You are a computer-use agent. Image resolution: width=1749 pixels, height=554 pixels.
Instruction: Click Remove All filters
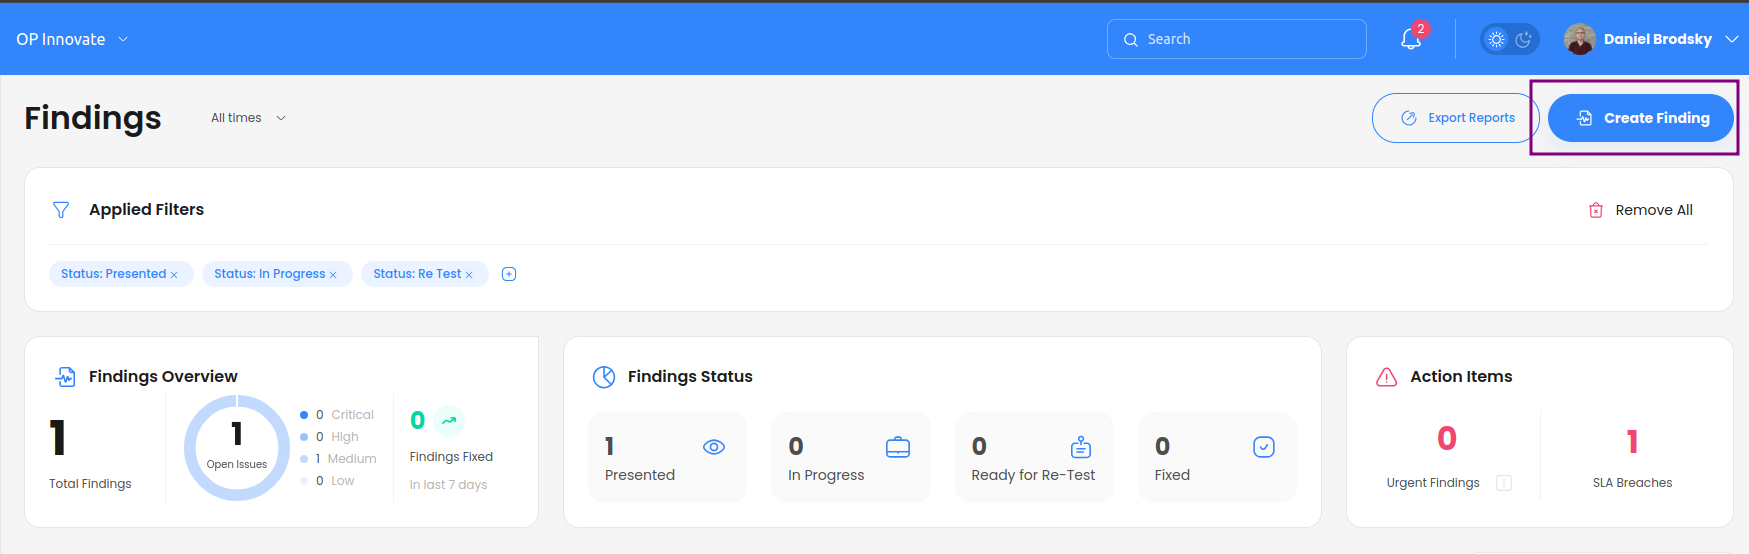tap(1640, 210)
